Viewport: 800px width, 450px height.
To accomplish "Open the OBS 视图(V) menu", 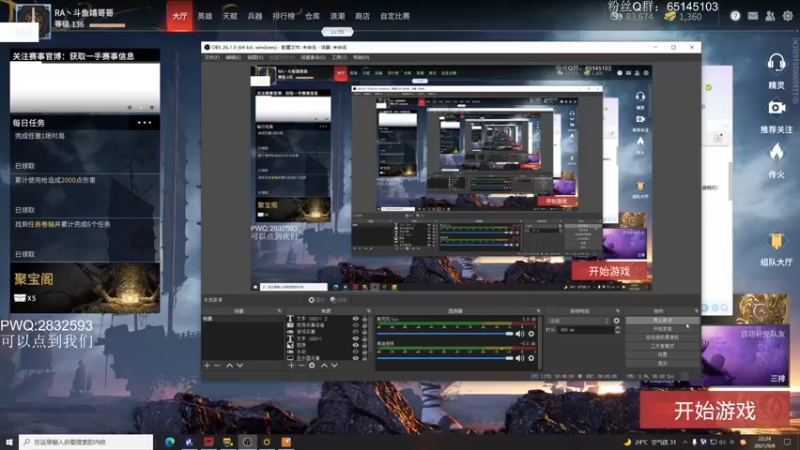I will click(x=255, y=58).
